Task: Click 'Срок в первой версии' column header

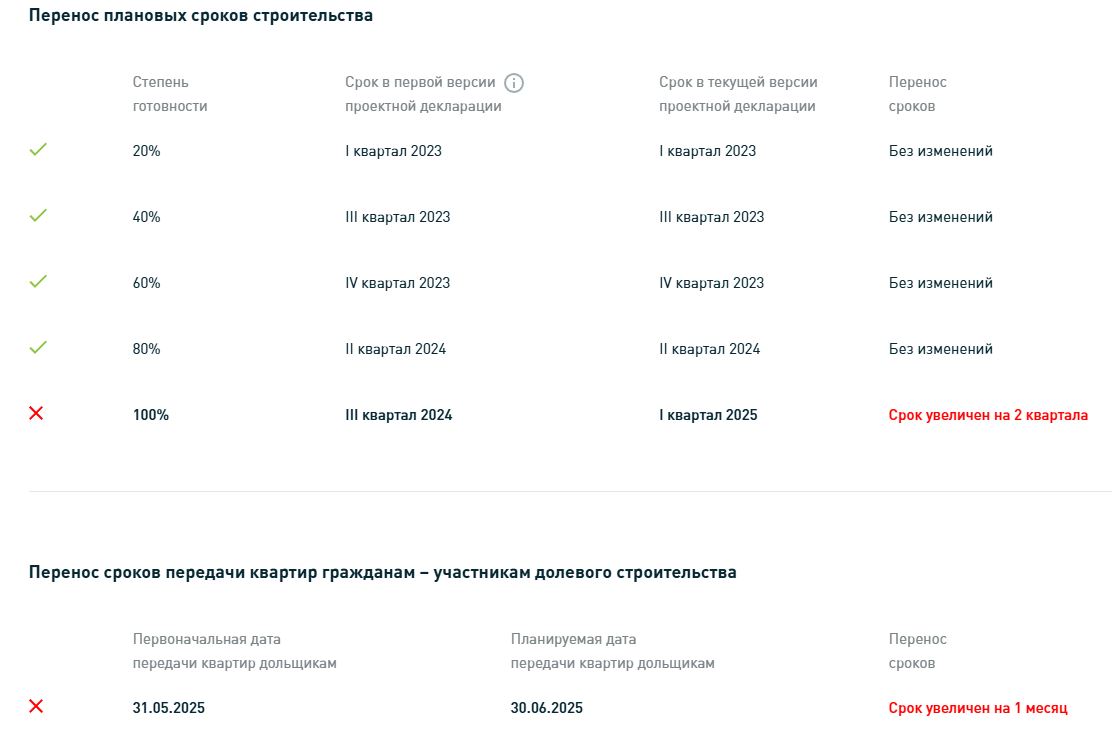Action: click(423, 94)
